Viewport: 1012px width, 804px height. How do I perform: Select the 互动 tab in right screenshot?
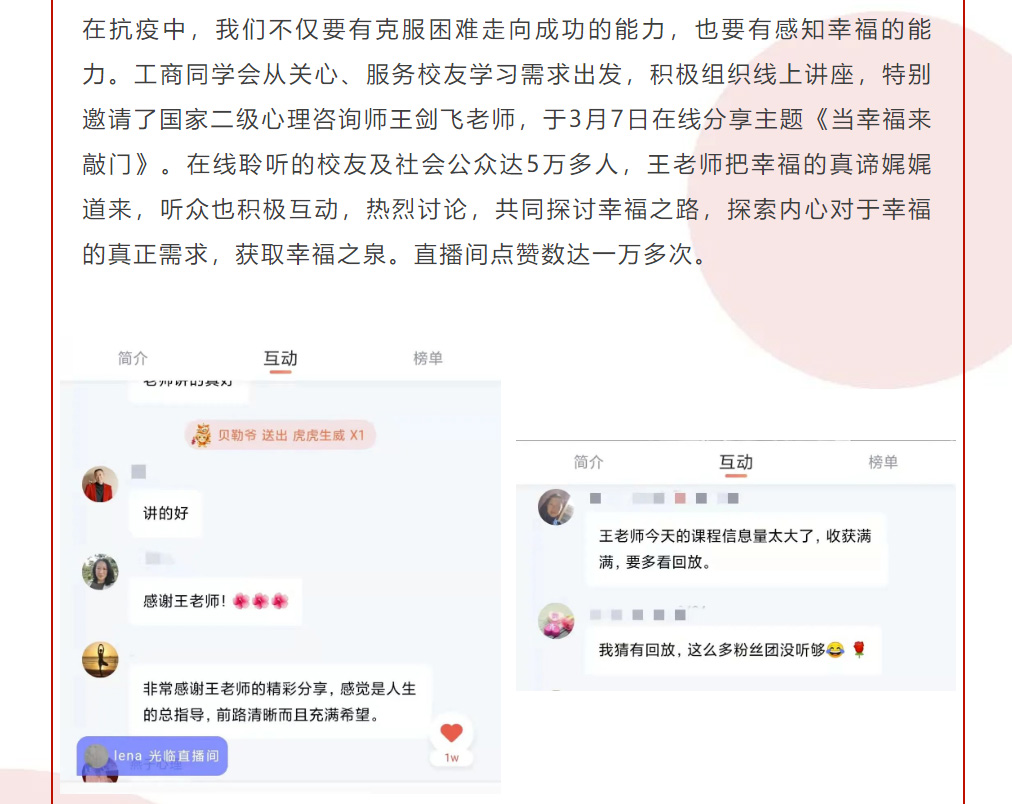(x=736, y=462)
